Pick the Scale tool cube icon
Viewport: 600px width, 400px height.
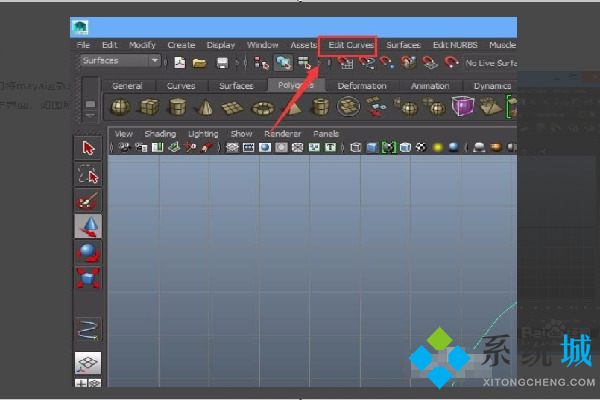click(x=88, y=277)
